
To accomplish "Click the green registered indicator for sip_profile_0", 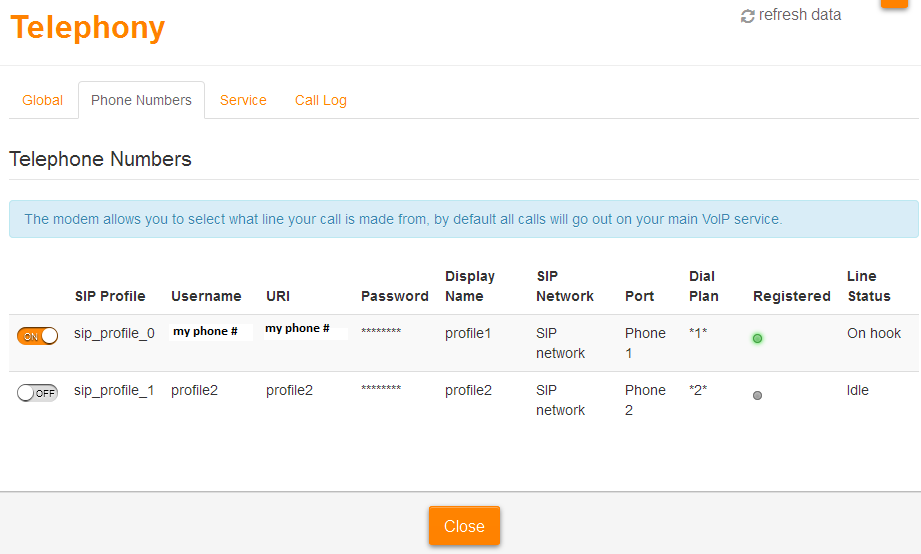I will (757, 338).
